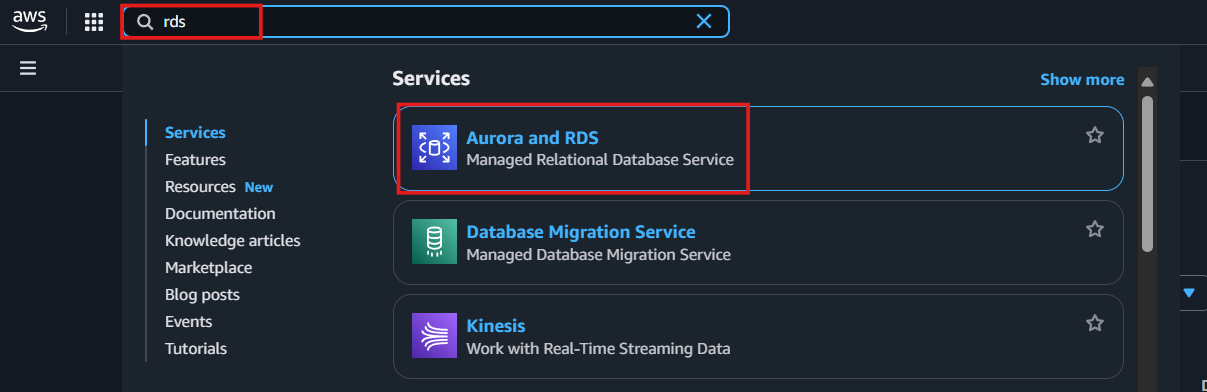Expand the blue dropdown arrow at right edge

tap(1189, 293)
